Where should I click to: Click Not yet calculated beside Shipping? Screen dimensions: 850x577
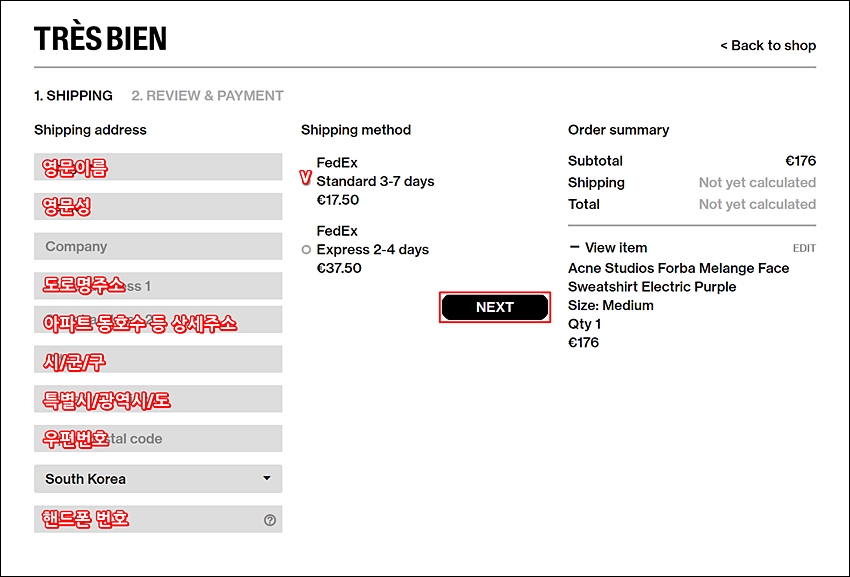click(757, 183)
